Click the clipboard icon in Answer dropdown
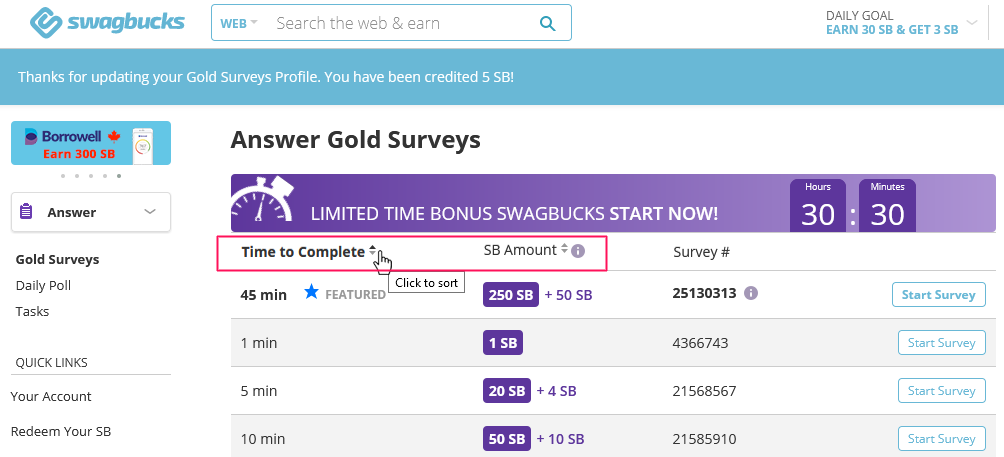This screenshot has height=457, width=1004. (x=26, y=212)
